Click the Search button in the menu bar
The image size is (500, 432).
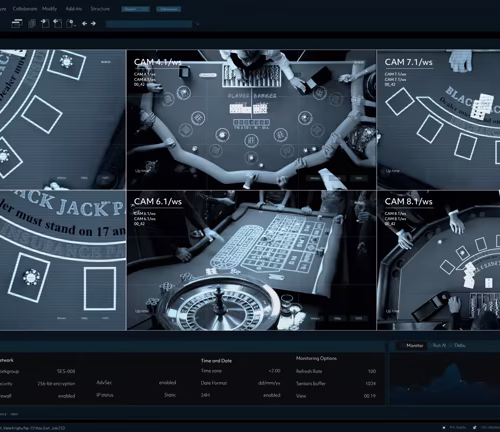135,9
